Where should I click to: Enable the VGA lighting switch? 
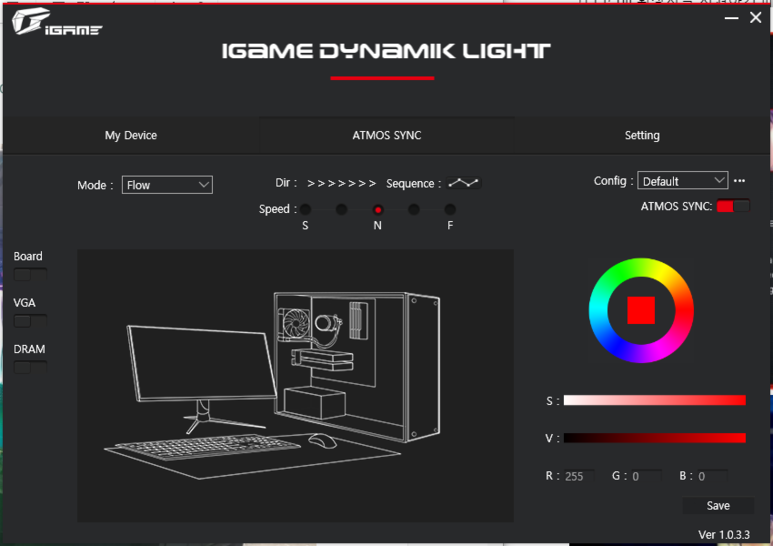[x=30, y=321]
